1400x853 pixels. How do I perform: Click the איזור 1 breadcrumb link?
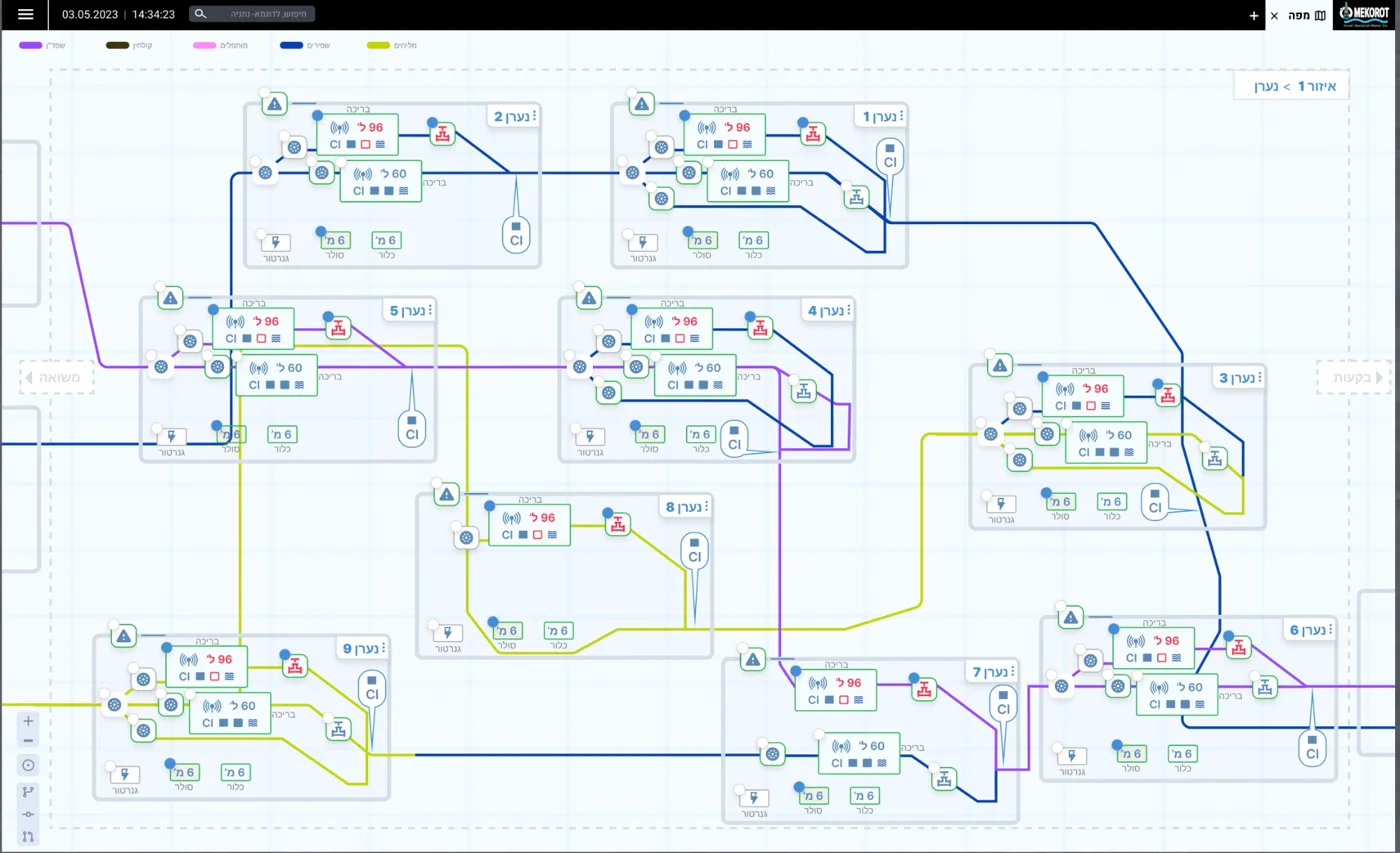pyautogui.click(x=1316, y=86)
